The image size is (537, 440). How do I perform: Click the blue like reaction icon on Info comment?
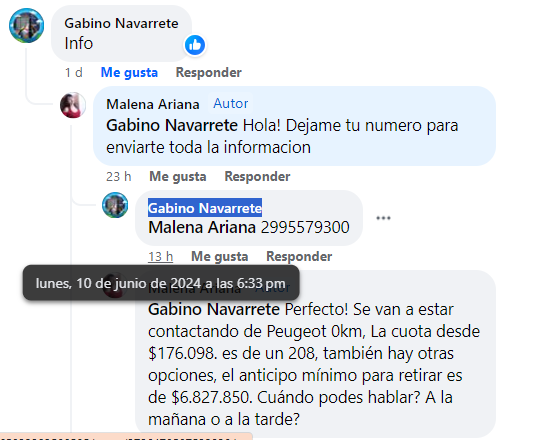195,45
